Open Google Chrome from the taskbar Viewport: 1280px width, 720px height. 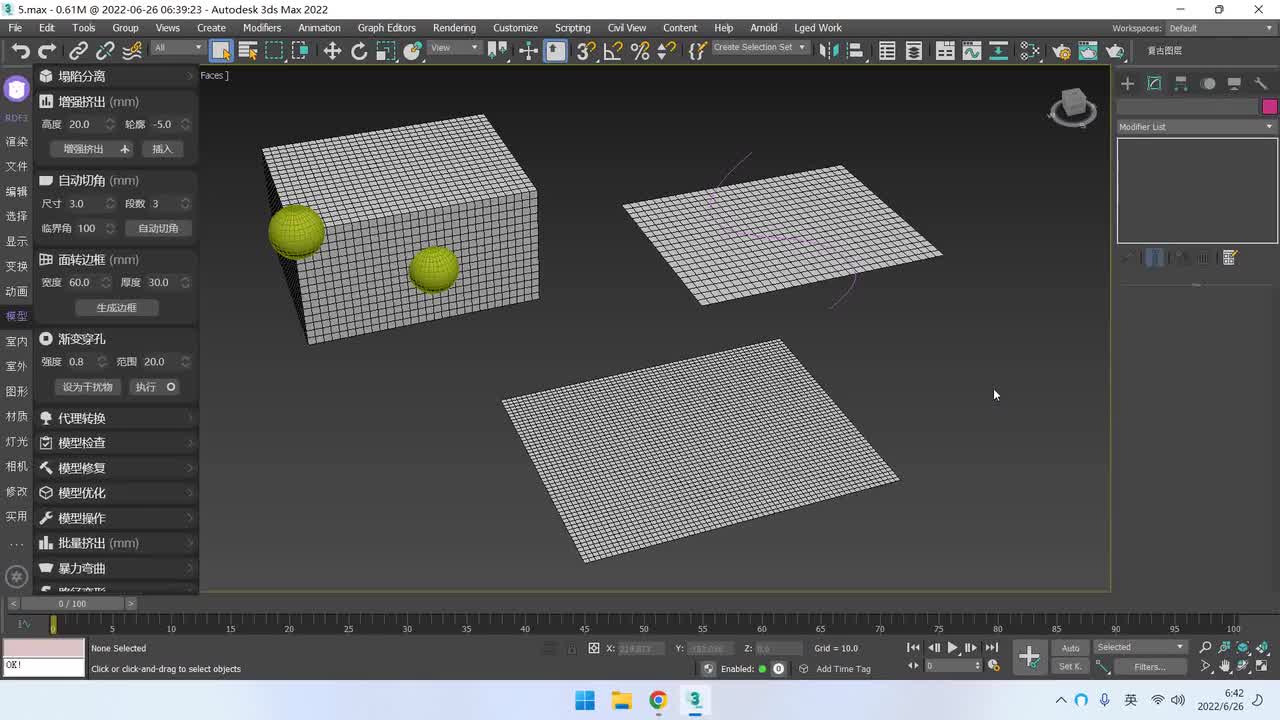658,700
